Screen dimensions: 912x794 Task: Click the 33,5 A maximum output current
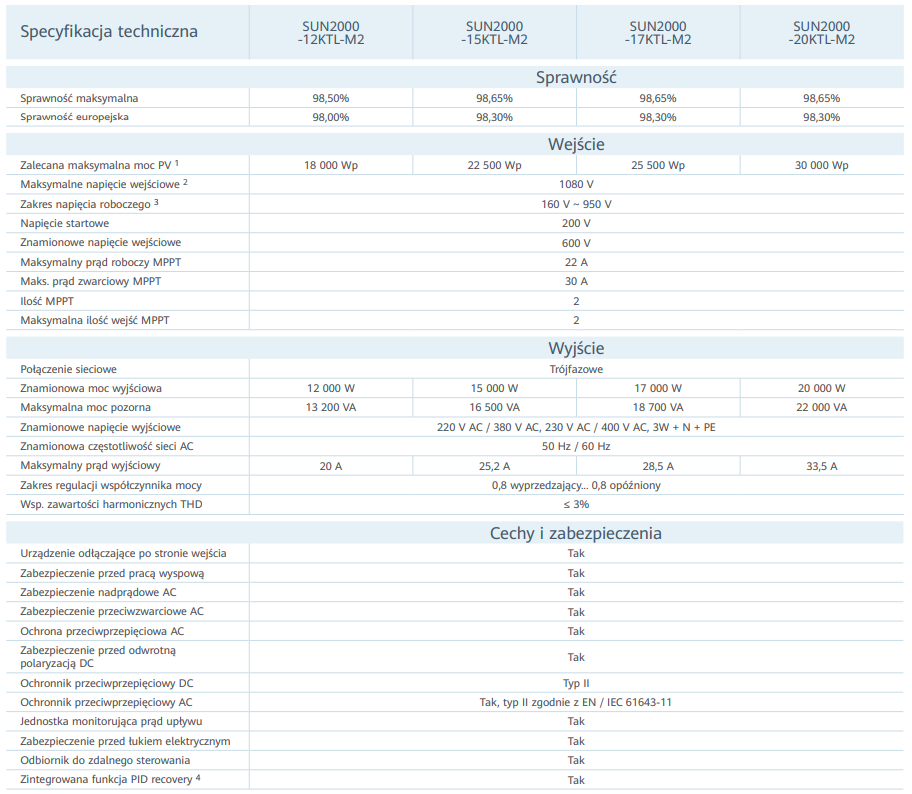pyautogui.click(x=820, y=466)
